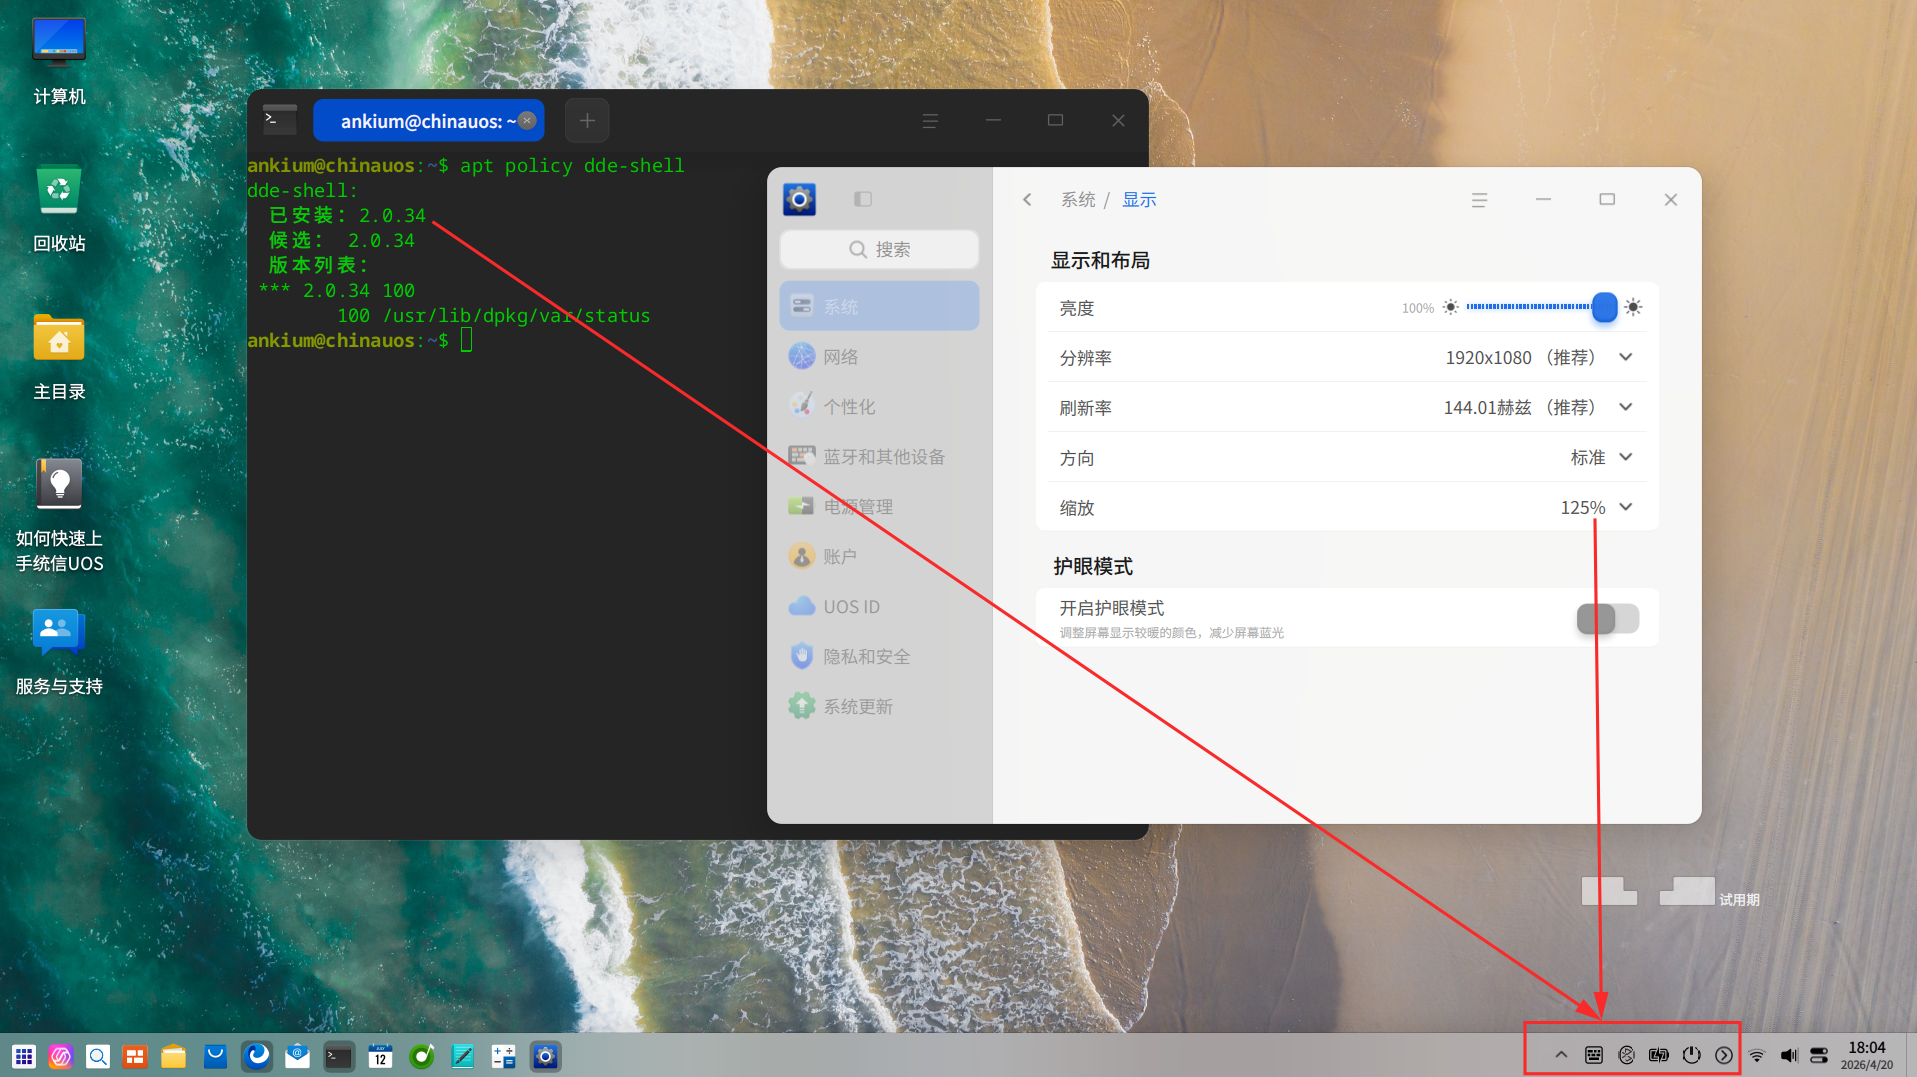Toggle the settings sidebar collapse button
Screen dimensions: 1917x1077
pos(863,199)
